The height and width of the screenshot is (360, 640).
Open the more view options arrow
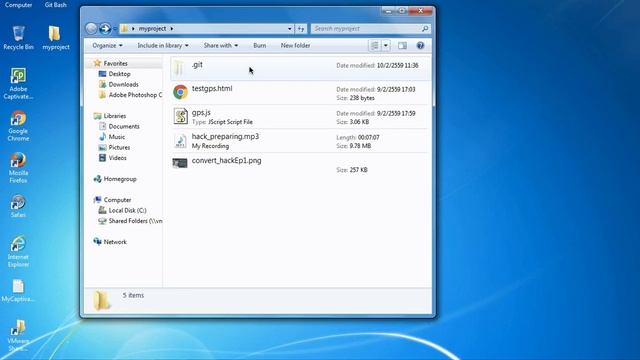click(386, 46)
